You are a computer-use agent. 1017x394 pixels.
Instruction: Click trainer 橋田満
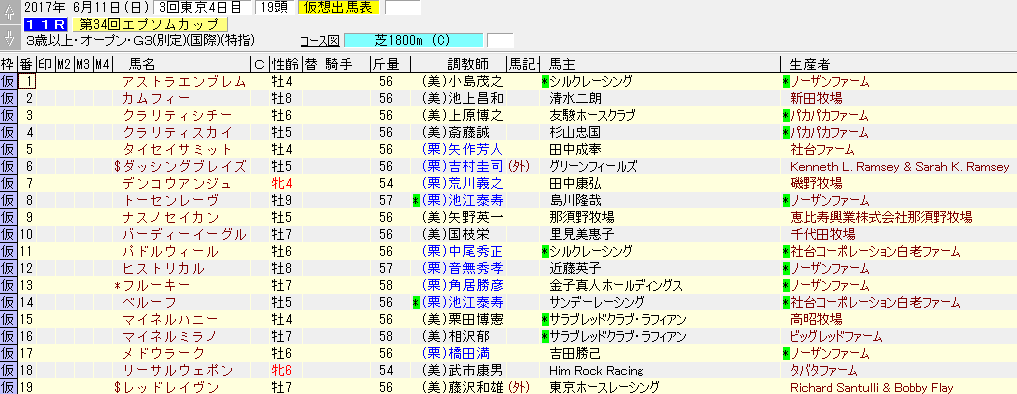click(468, 353)
